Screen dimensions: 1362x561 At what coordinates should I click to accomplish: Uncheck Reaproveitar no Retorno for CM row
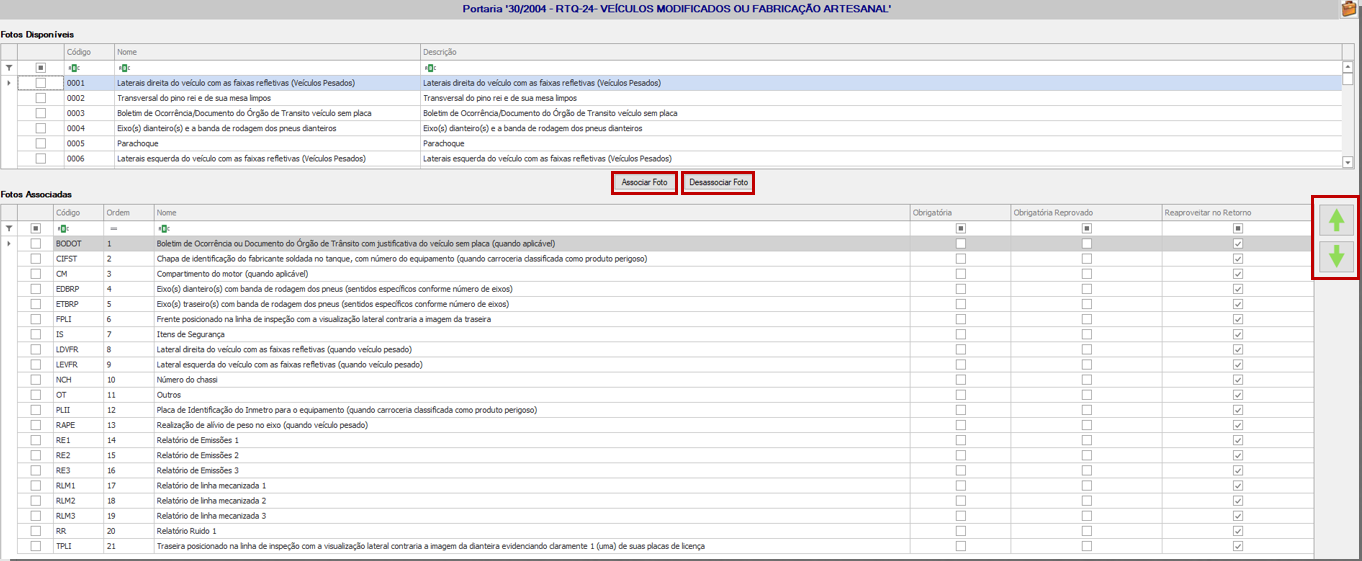(x=1238, y=273)
